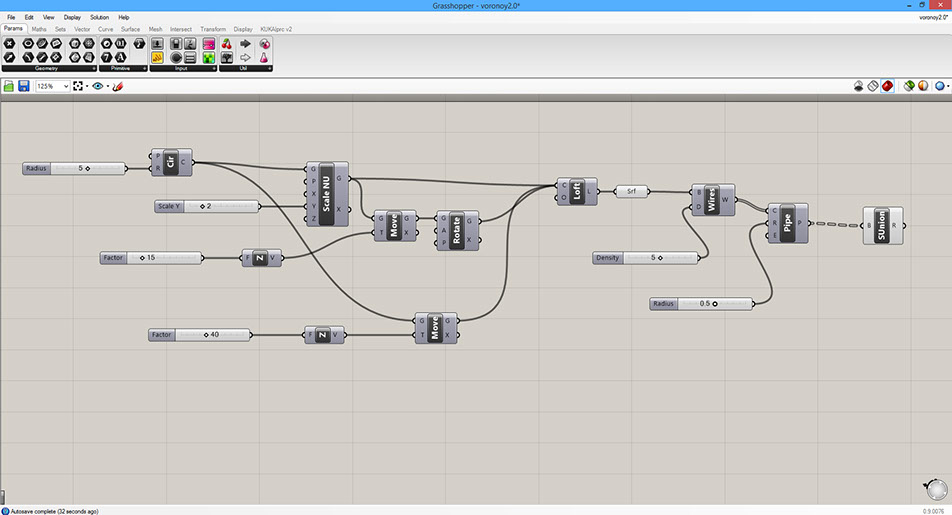The height and width of the screenshot is (515, 952).
Task: Turn off preview with the no-preview icon
Action: 858,86
